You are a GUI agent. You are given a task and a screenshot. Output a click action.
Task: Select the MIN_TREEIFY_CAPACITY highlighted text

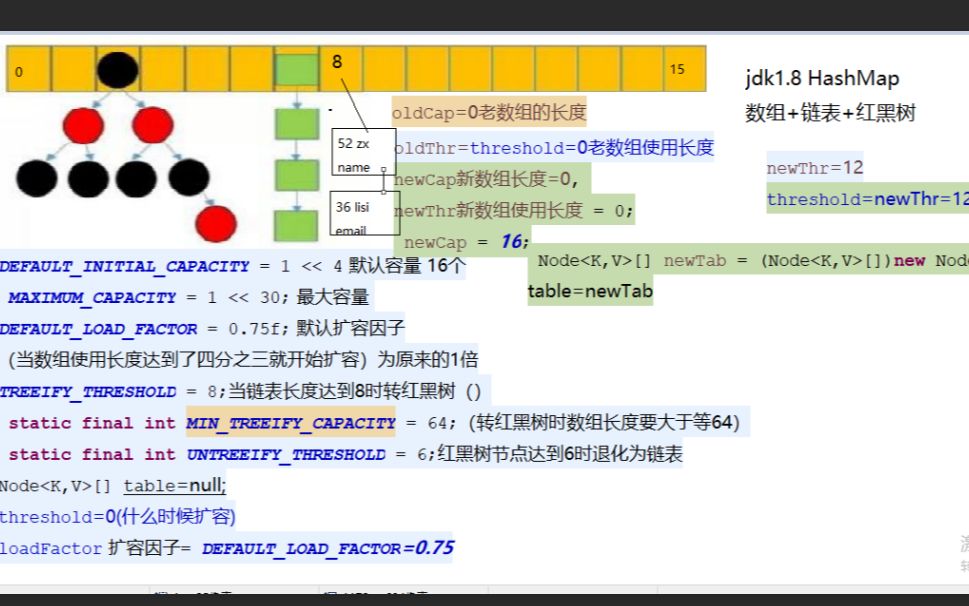[x=288, y=423]
